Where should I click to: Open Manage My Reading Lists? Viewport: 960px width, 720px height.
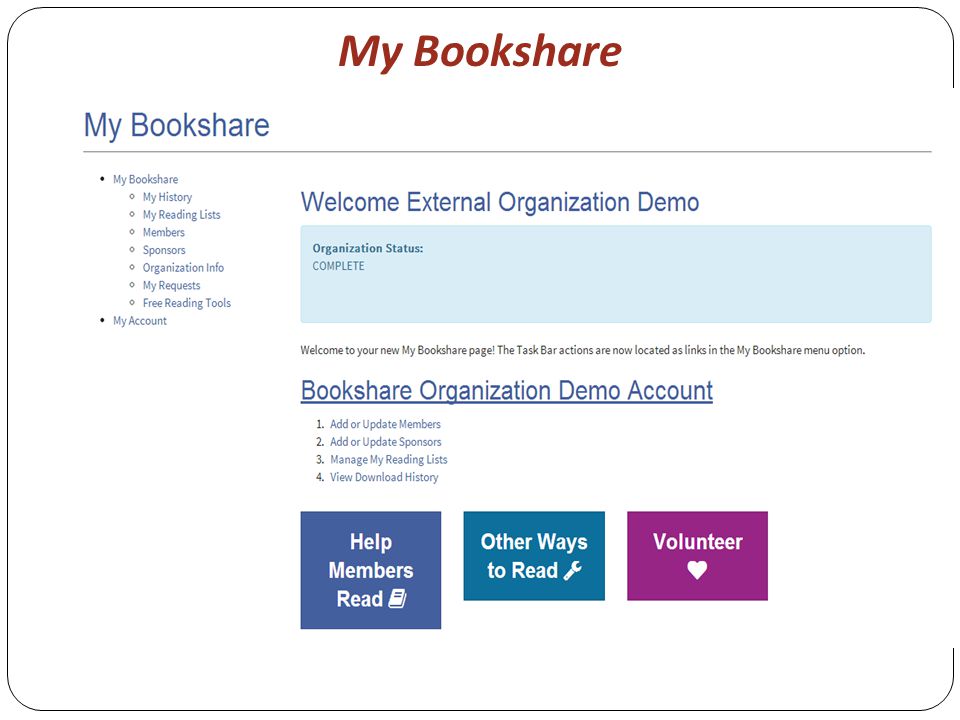click(389, 460)
